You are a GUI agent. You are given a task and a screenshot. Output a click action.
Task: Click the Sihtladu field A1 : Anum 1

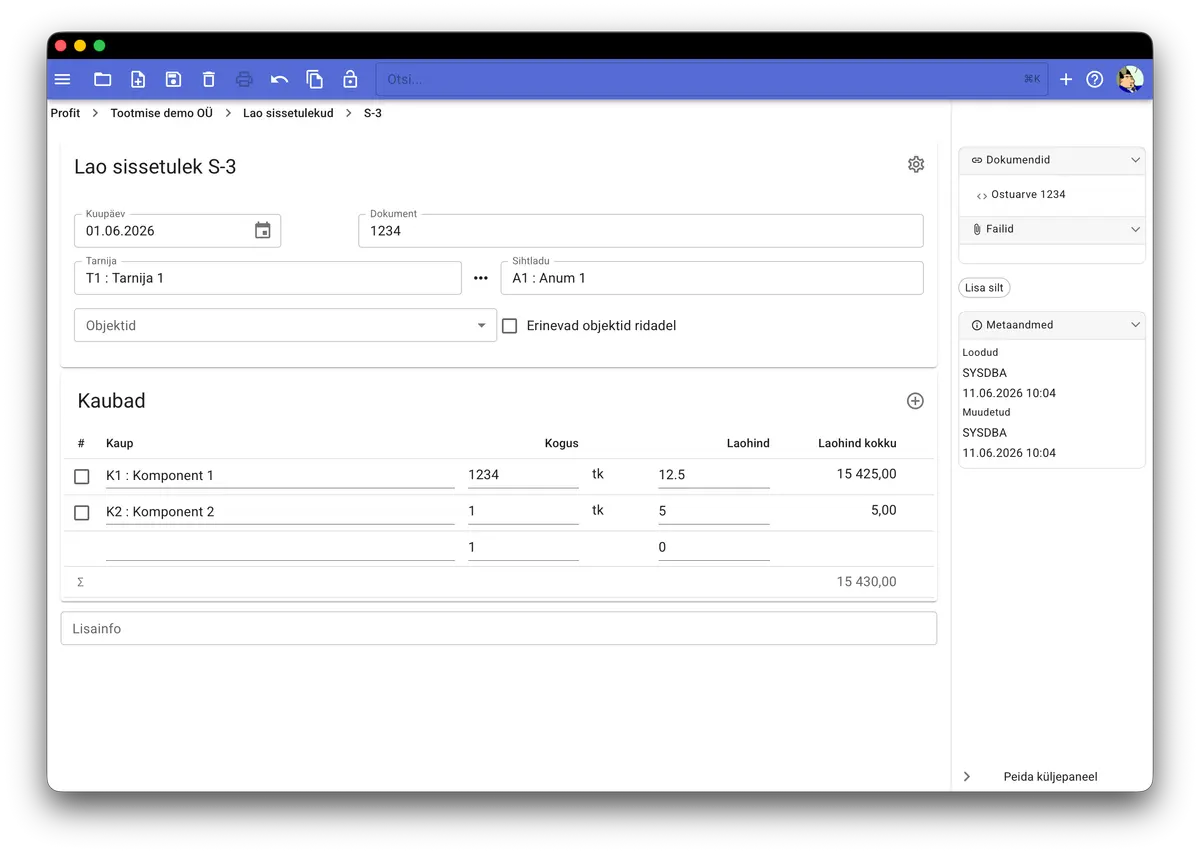712,278
